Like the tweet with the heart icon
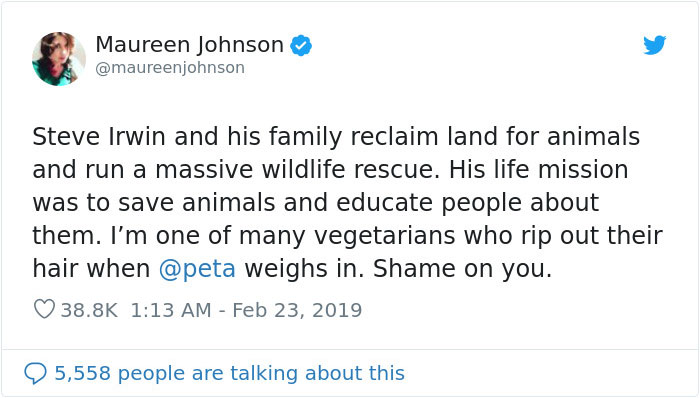The width and height of the screenshot is (700, 398). pos(44,309)
